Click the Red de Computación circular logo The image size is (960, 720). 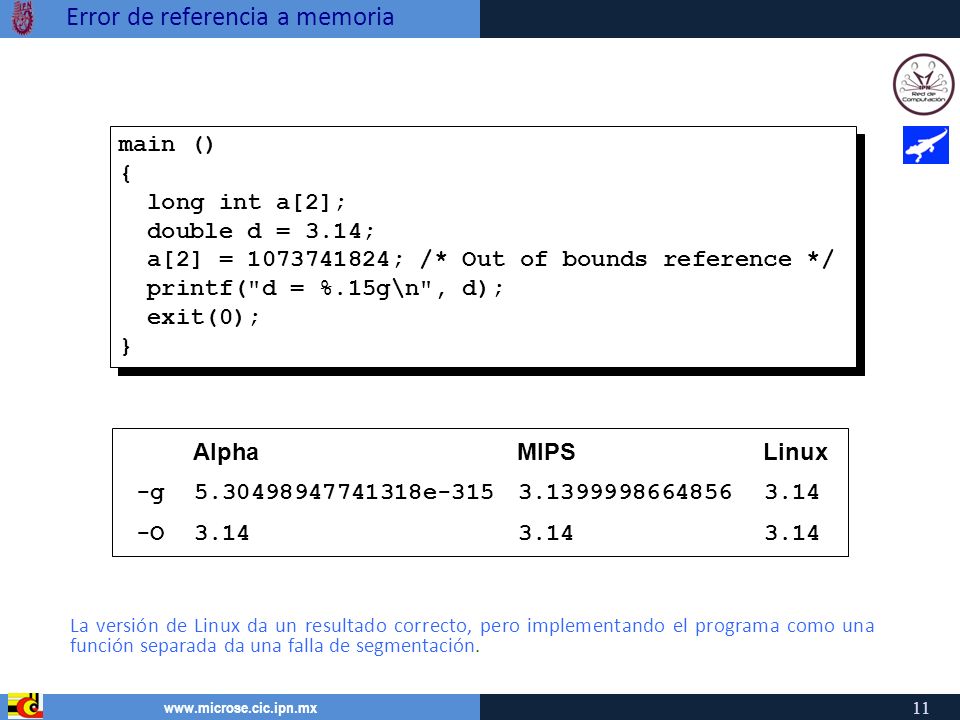pos(923,84)
